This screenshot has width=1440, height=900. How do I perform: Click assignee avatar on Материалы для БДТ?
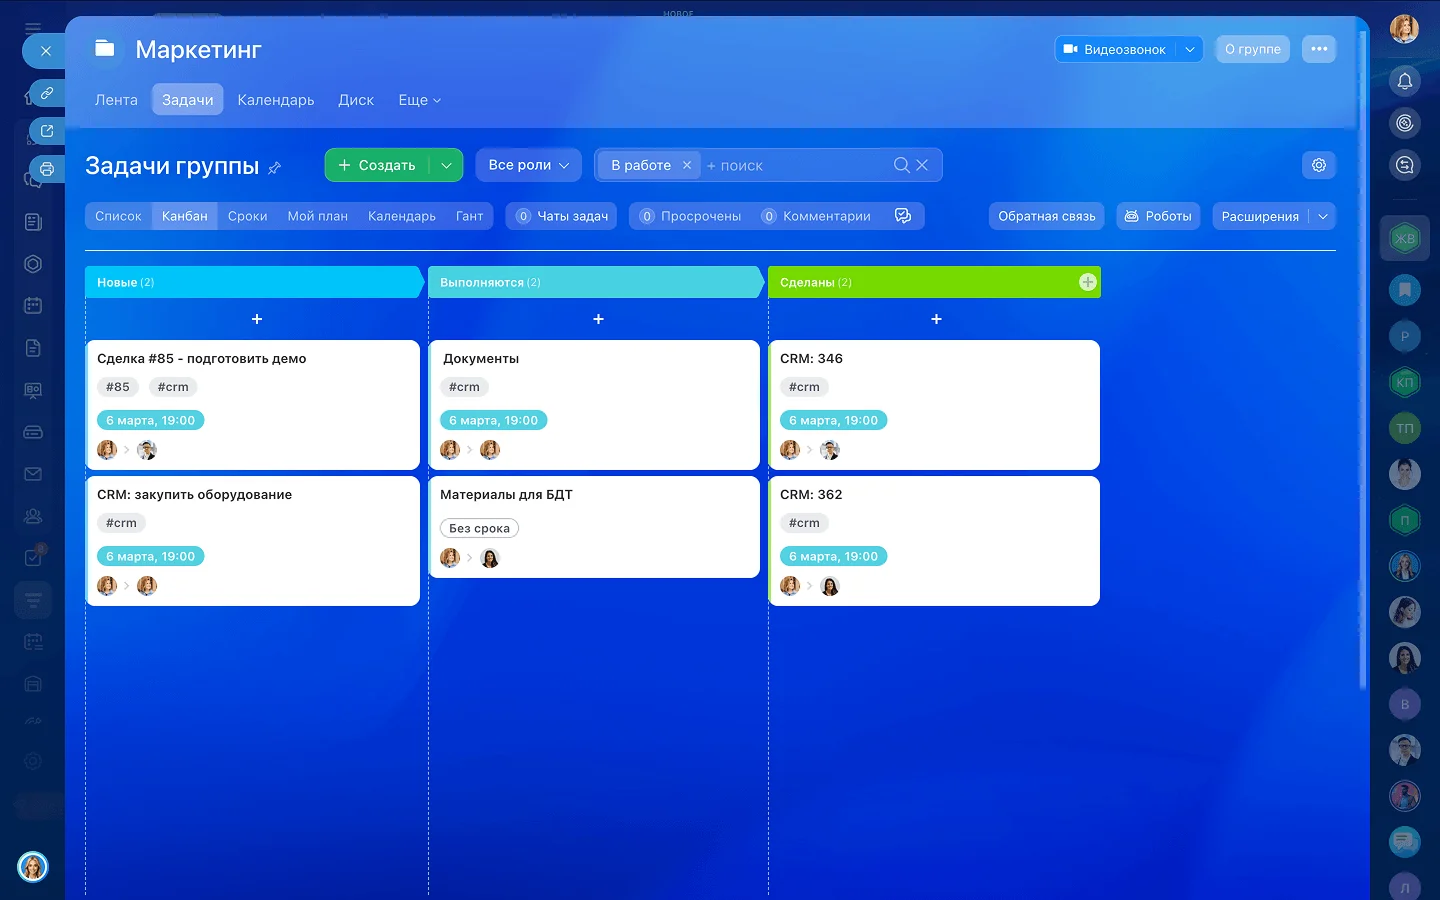tap(490, 558)
